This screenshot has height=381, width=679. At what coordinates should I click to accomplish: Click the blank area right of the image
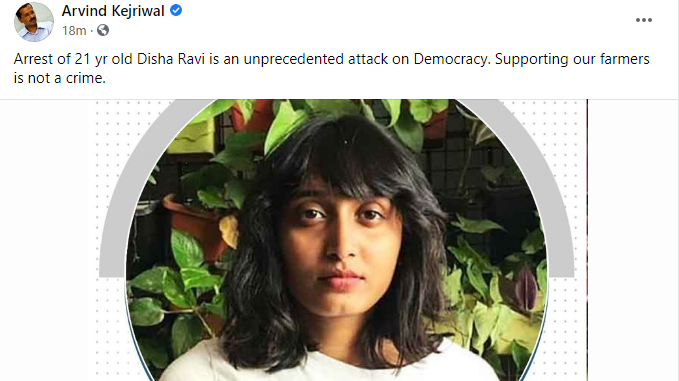(x=633, y=240)
